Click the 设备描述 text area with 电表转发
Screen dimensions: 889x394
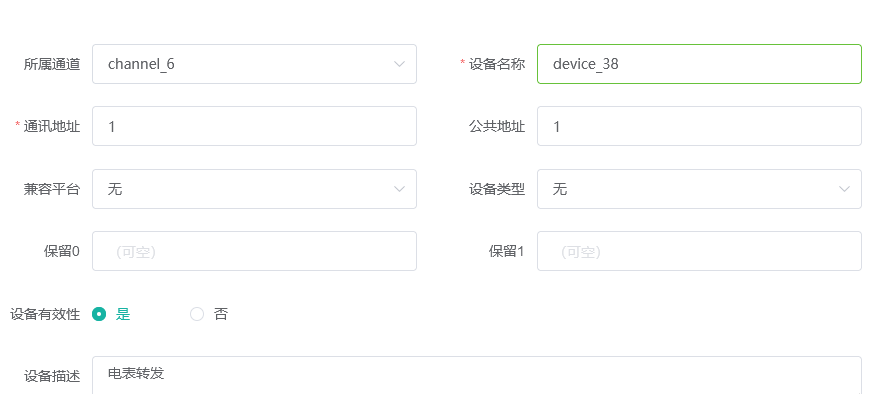point(477,375)
